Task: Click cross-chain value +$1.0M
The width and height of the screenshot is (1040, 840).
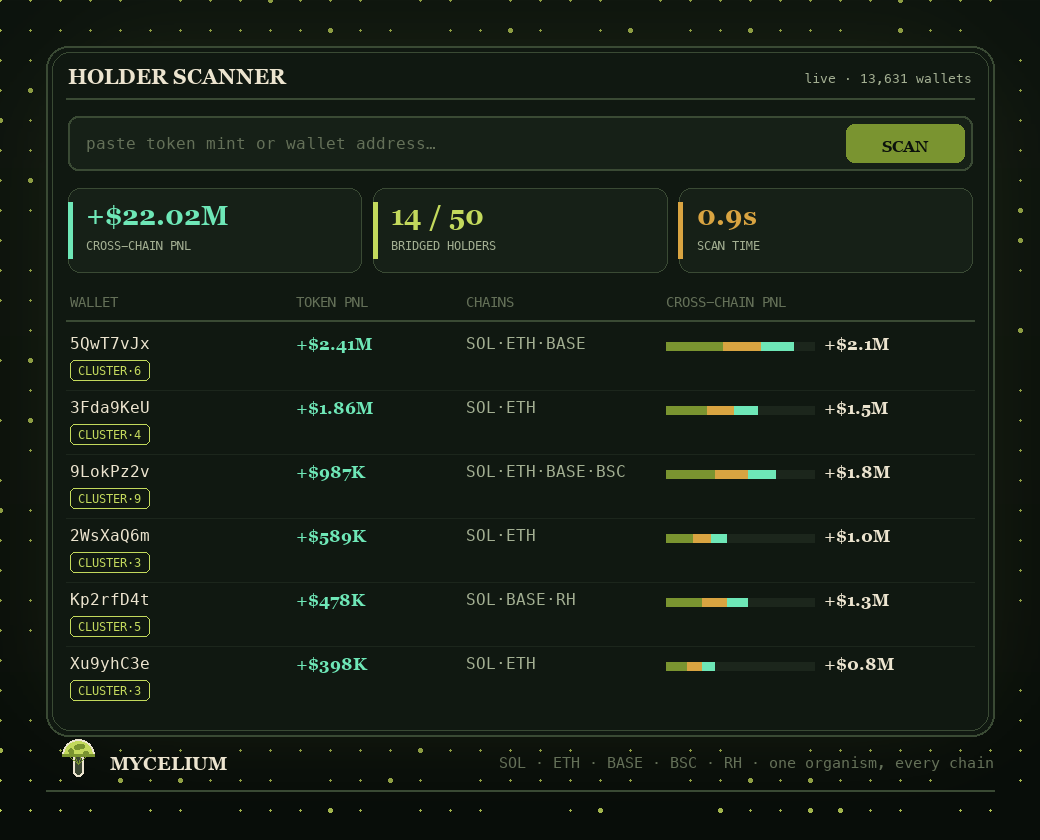Action: pos(857,536)
